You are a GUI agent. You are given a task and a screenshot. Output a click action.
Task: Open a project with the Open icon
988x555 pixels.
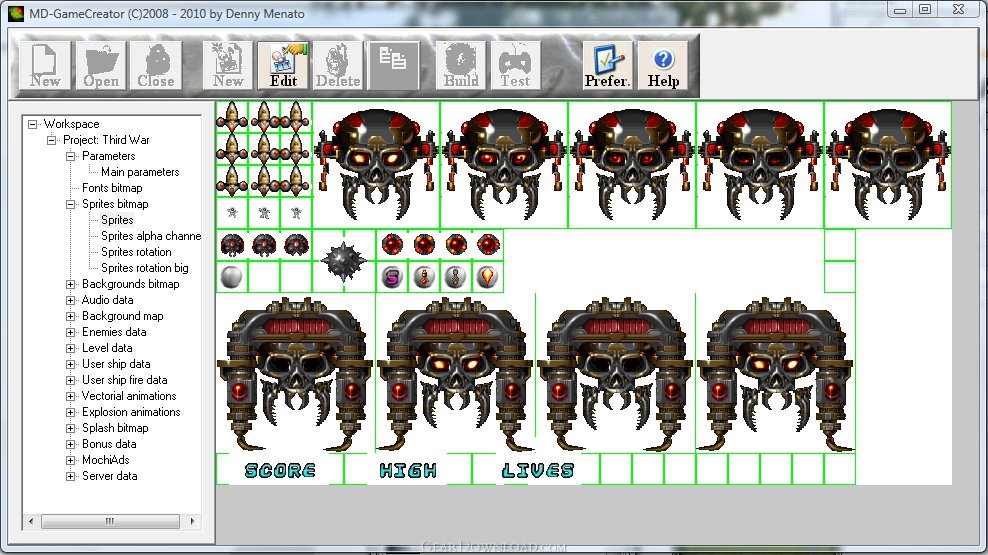[x=101, y=66]
